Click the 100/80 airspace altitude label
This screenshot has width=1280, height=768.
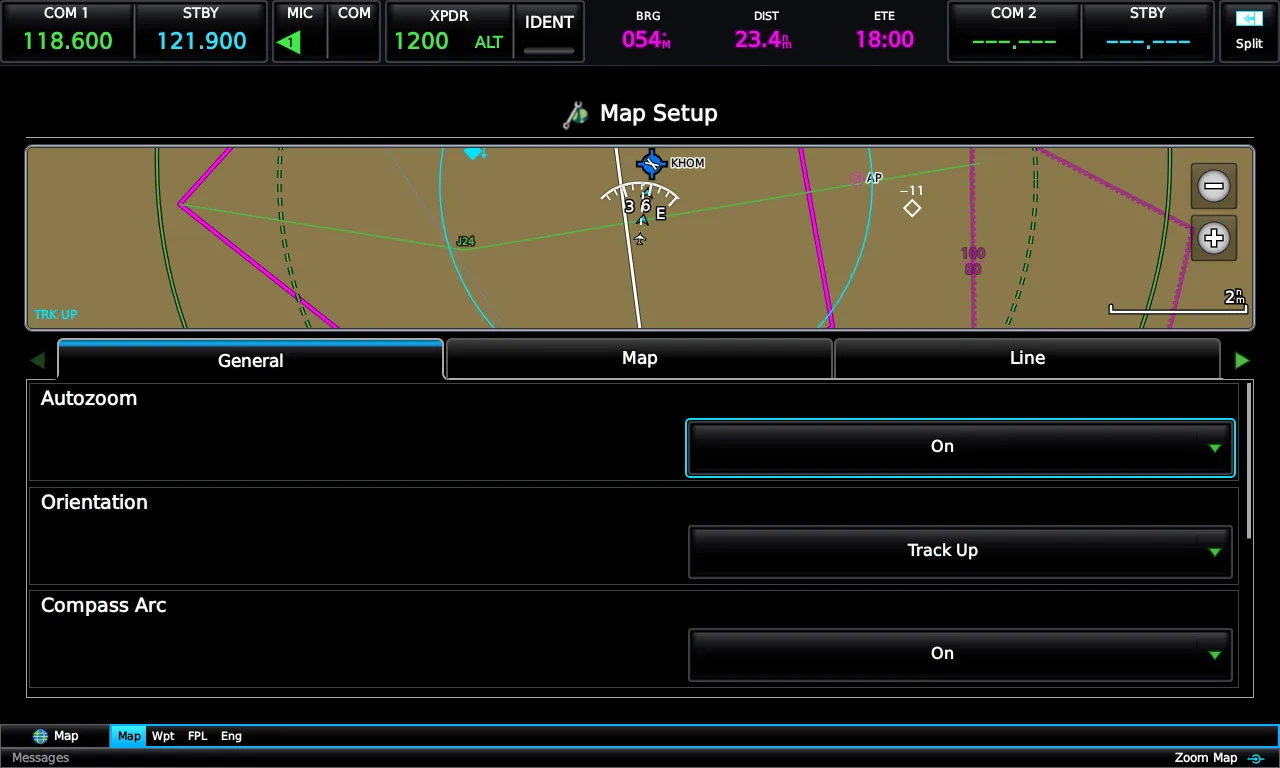(x=973, y=262)
